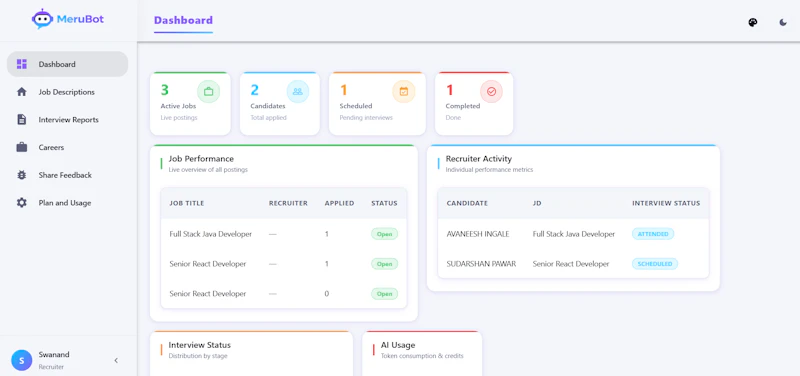
Task: Open the Active Jobs stat card
Action: coord(190,104)
